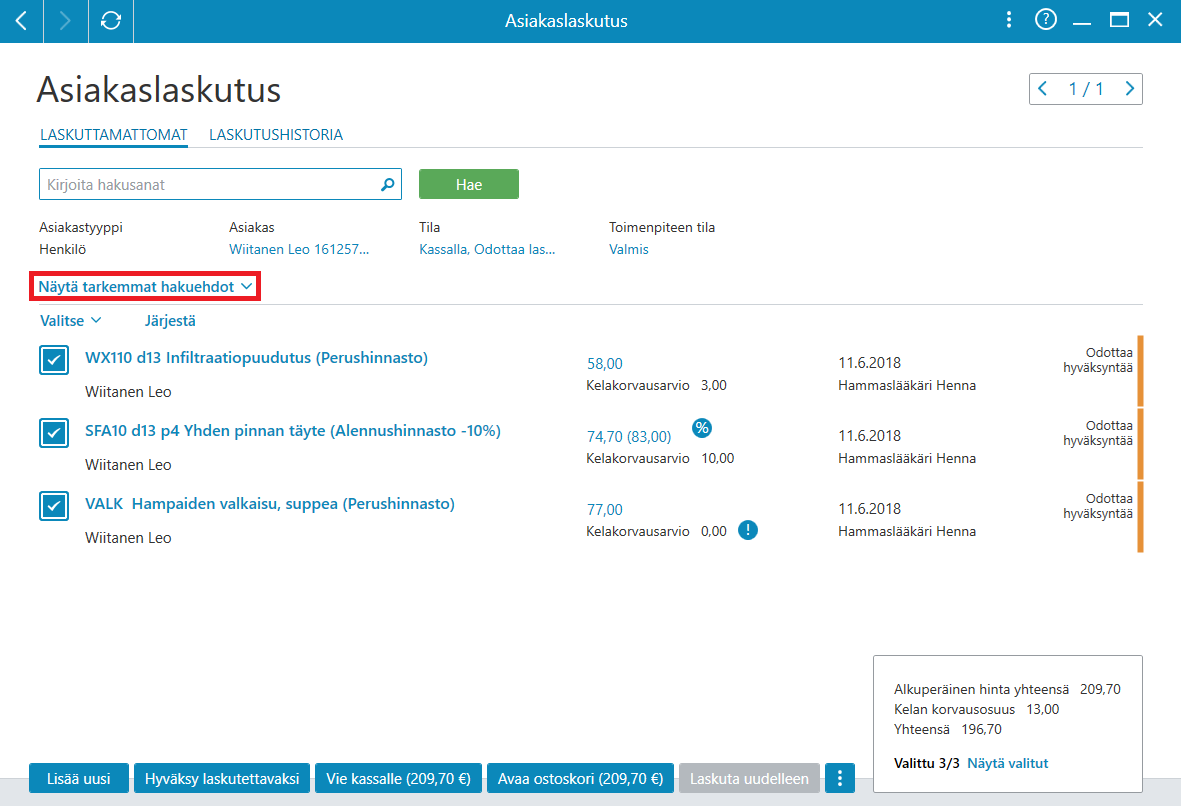Open the Valitse dropdown
1181x806 pixels.
click(x=70, y=321)
